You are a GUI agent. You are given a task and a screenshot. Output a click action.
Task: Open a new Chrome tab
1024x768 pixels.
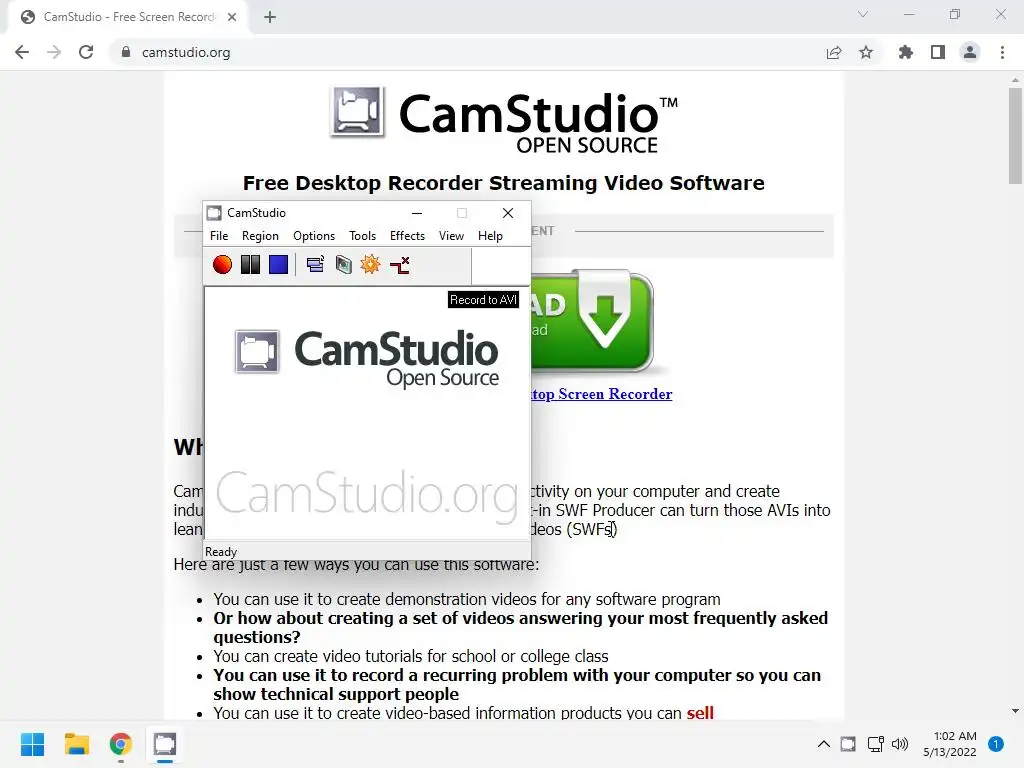[x=270, y=17]
